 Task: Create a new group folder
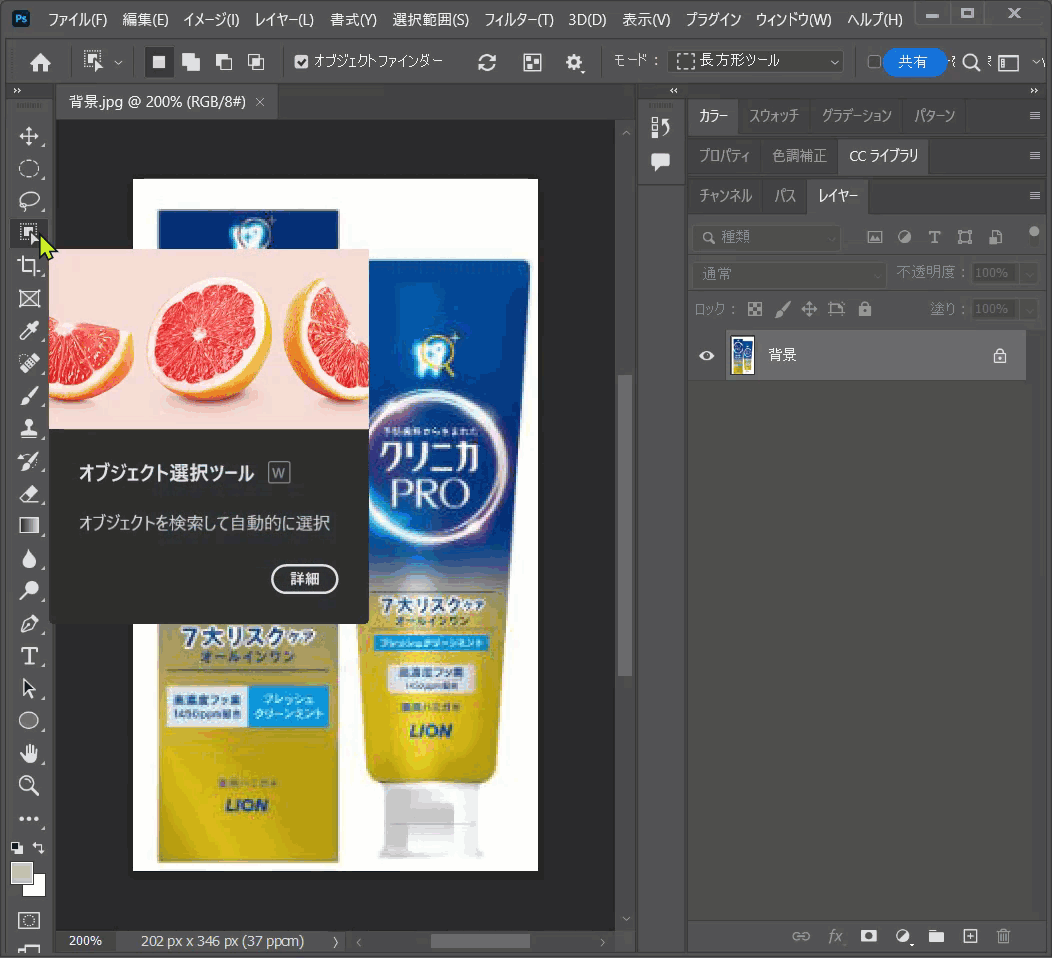(x=937, y=936)
